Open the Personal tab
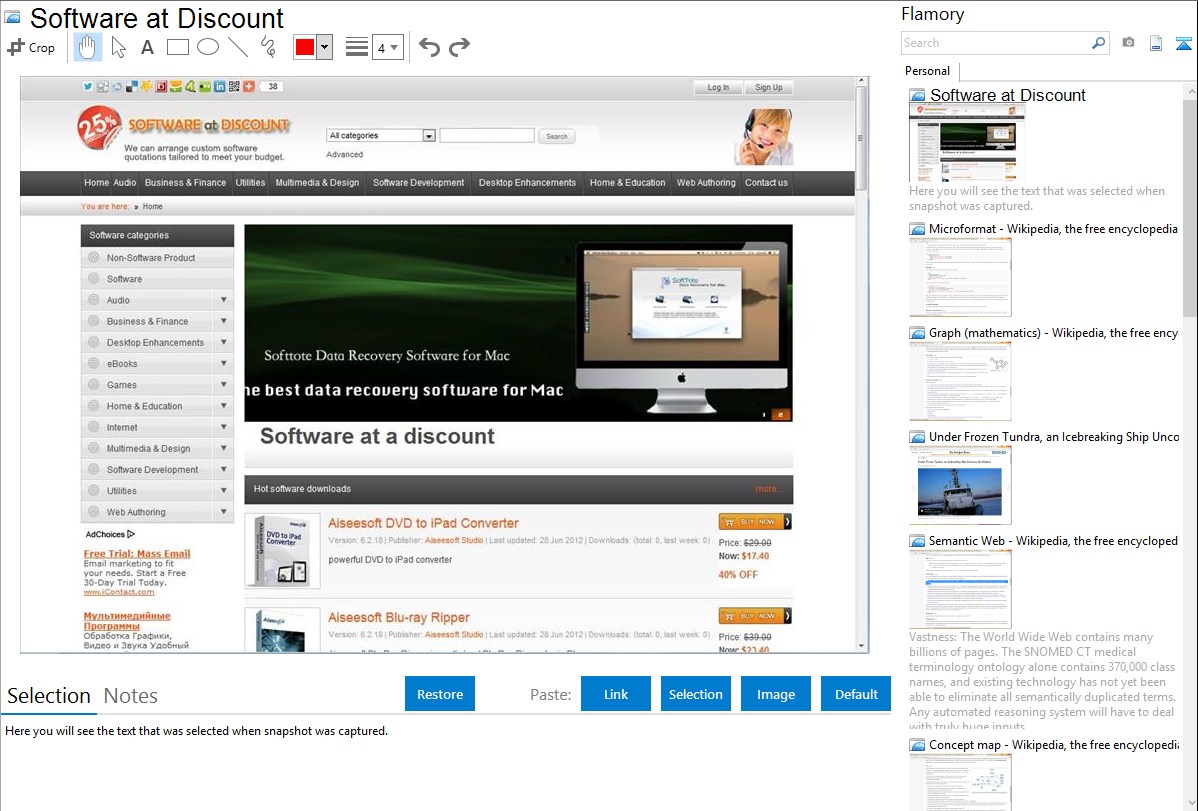The width and height of the screenshot is (1198, 811). [928, 71]
